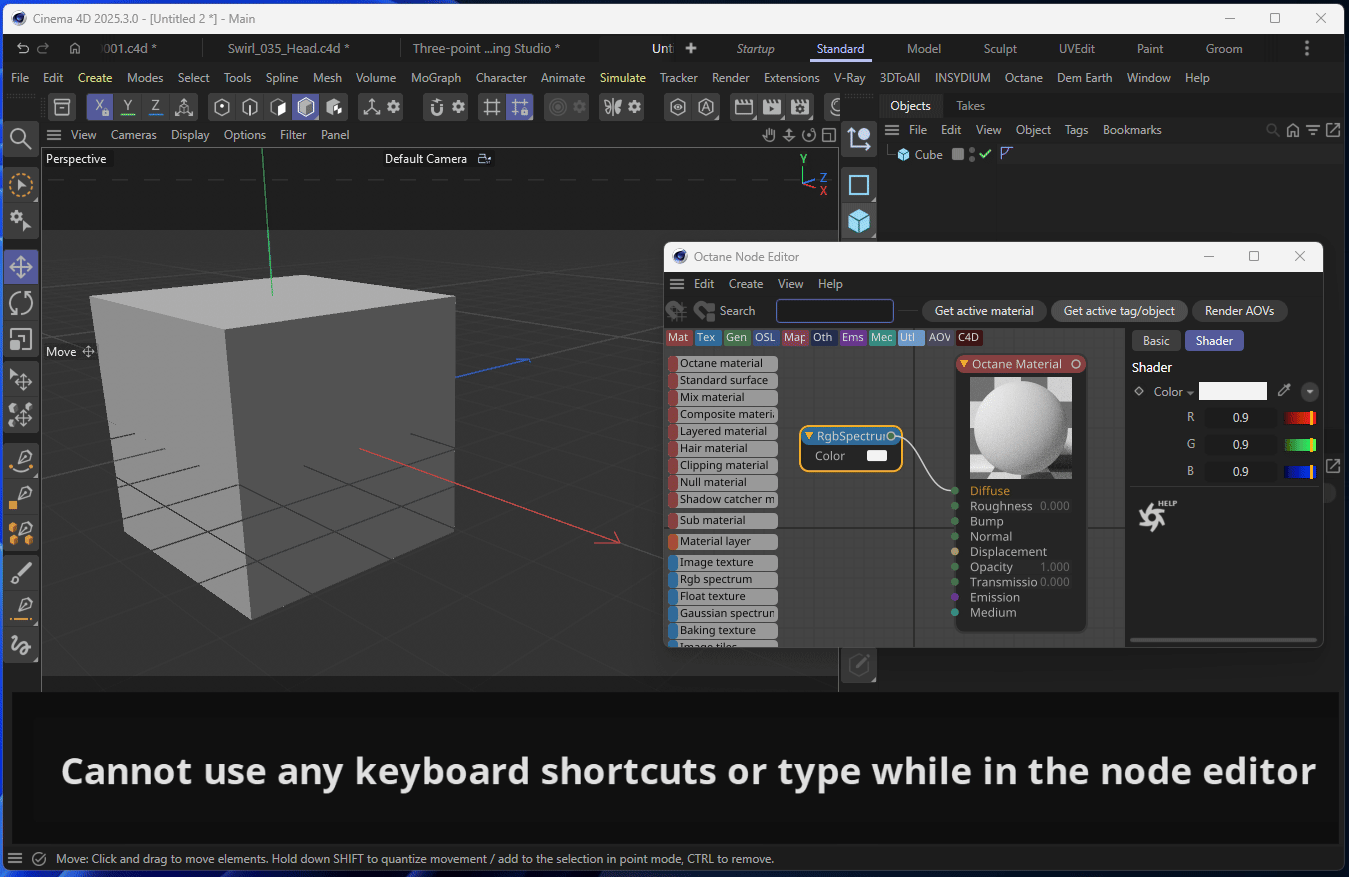The width and height of the screenshot is (1349, 877).
Task: Click the squiggle sketch tool icon
Action: (x=21, y=645)
